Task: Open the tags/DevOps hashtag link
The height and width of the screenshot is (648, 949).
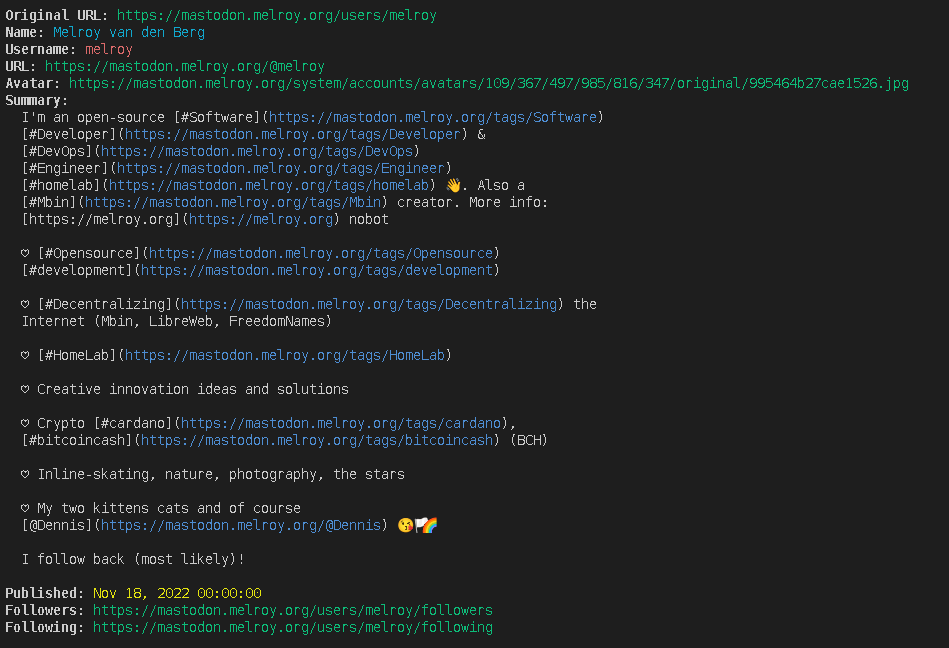Action: tap(257, 151)
